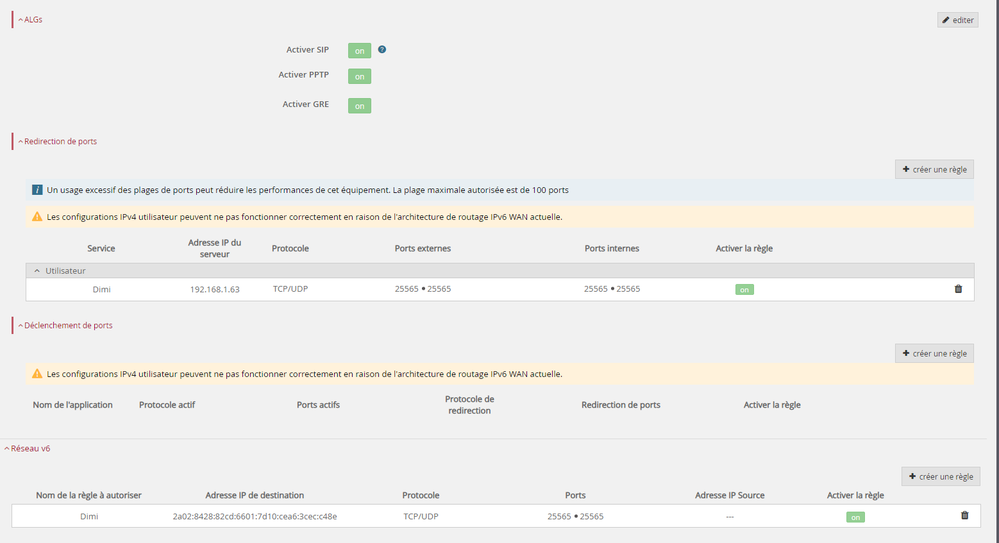Create a rule in Réseau v6
Image resolution: width=999 pixels, height=543 pixels.
coord(940,477)
